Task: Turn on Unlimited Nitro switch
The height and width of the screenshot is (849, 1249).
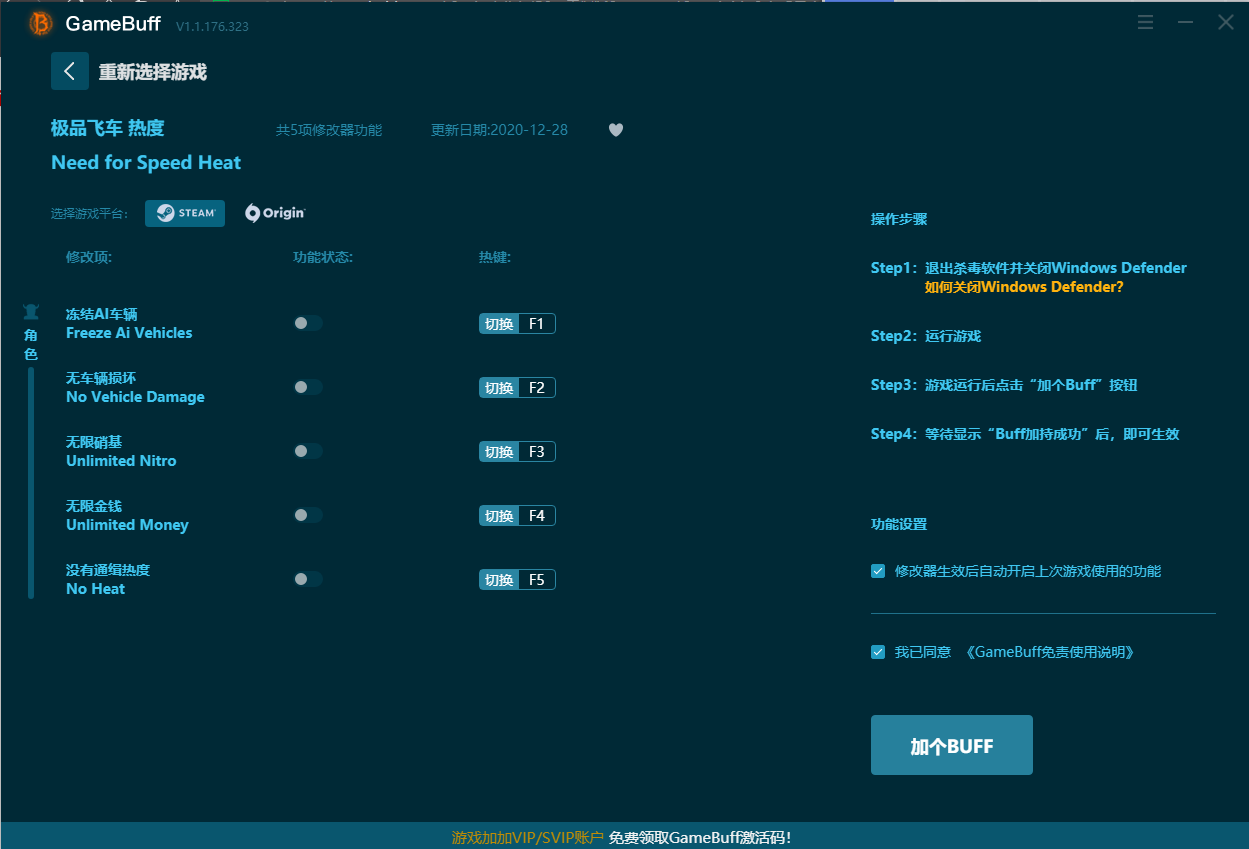Action: (x=308, y=451)
